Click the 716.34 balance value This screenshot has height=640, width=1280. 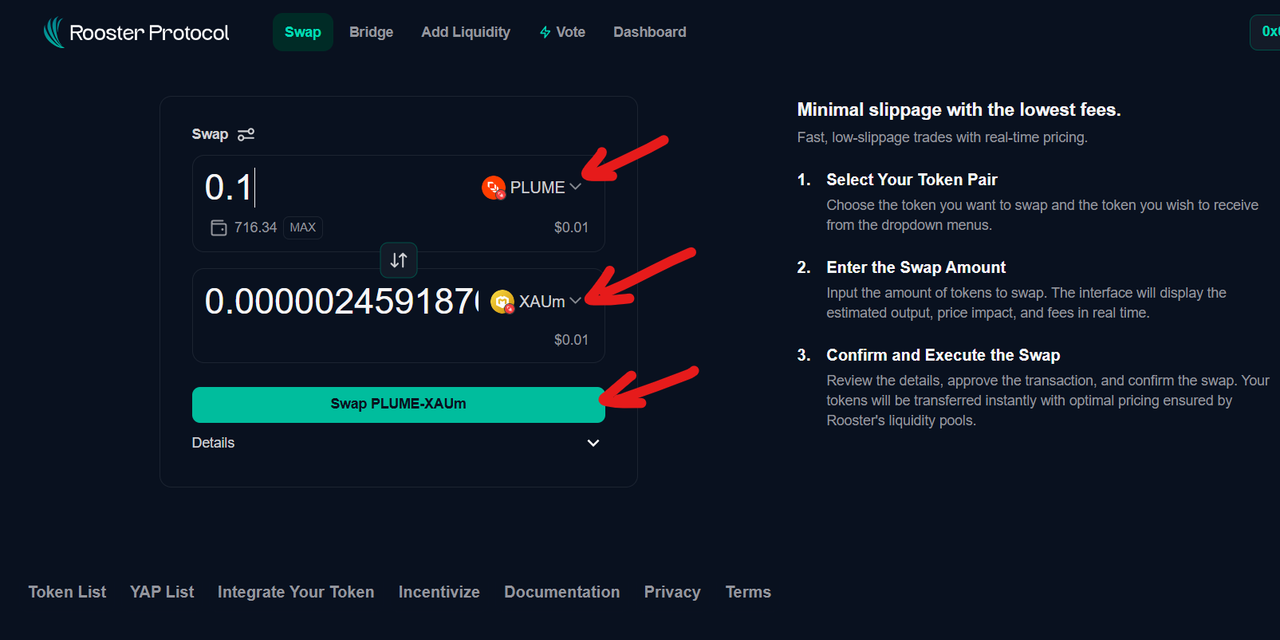click(255, 227)
